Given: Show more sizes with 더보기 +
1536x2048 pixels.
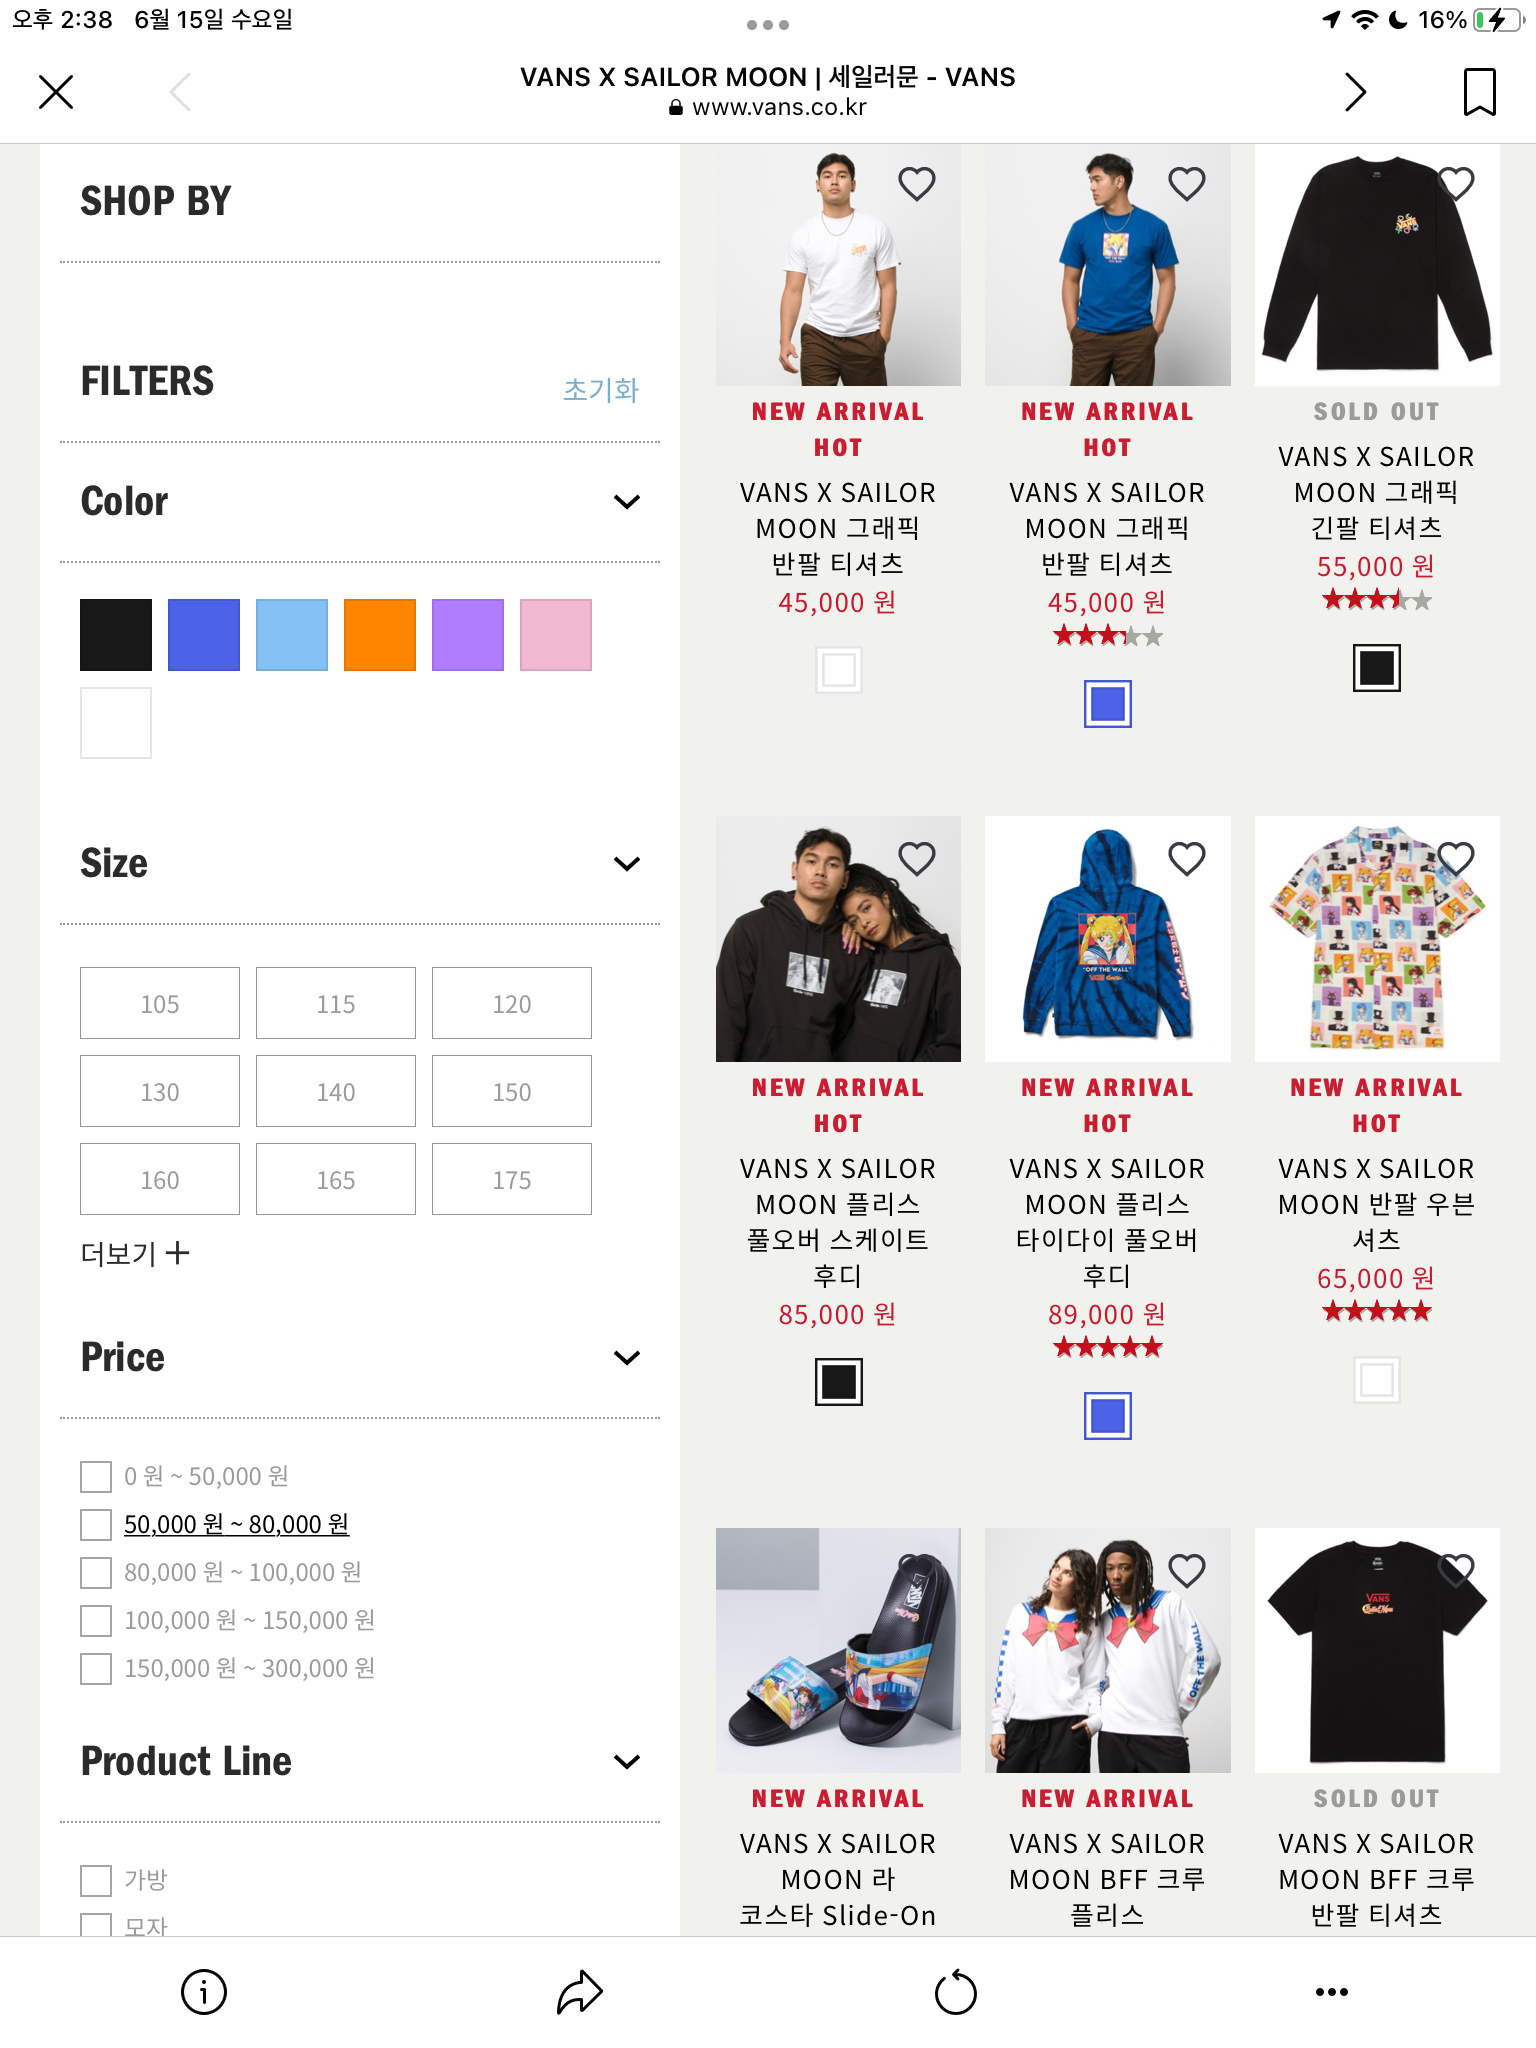Looking at the screenshot, I should point(135,1253).
